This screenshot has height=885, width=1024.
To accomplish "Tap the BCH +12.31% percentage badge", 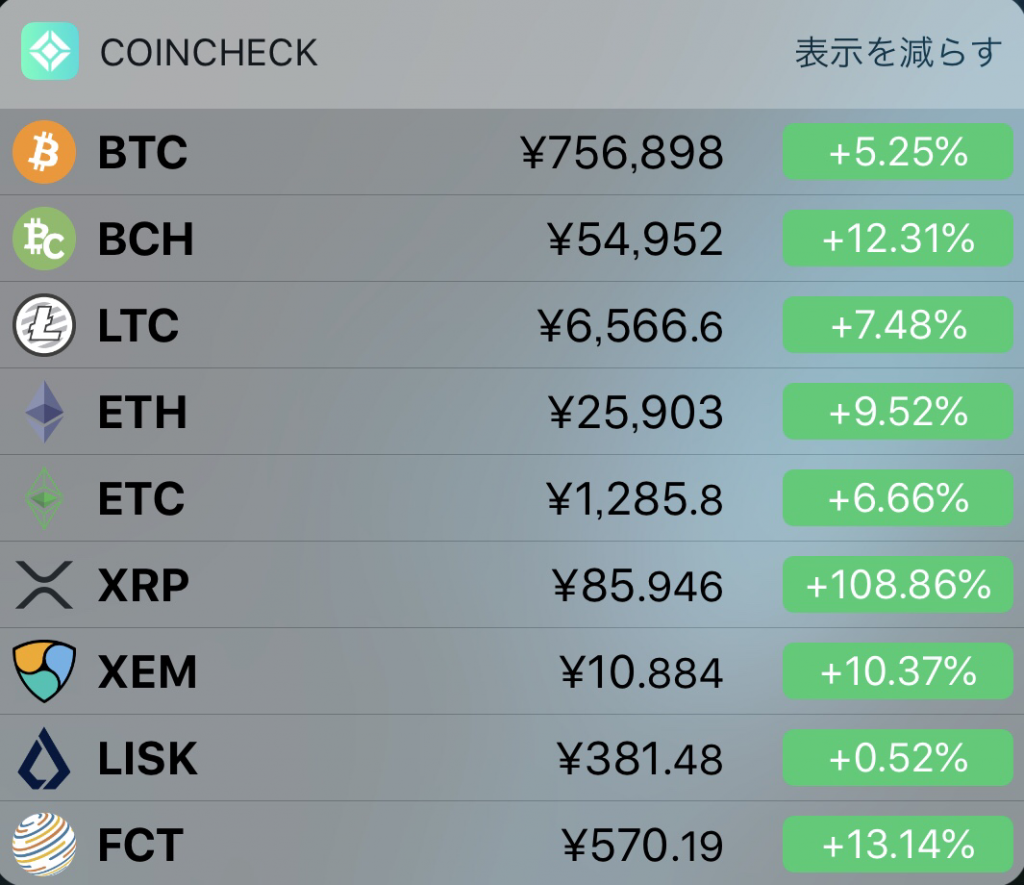I will pyautogui.click(x=898, y=238).
